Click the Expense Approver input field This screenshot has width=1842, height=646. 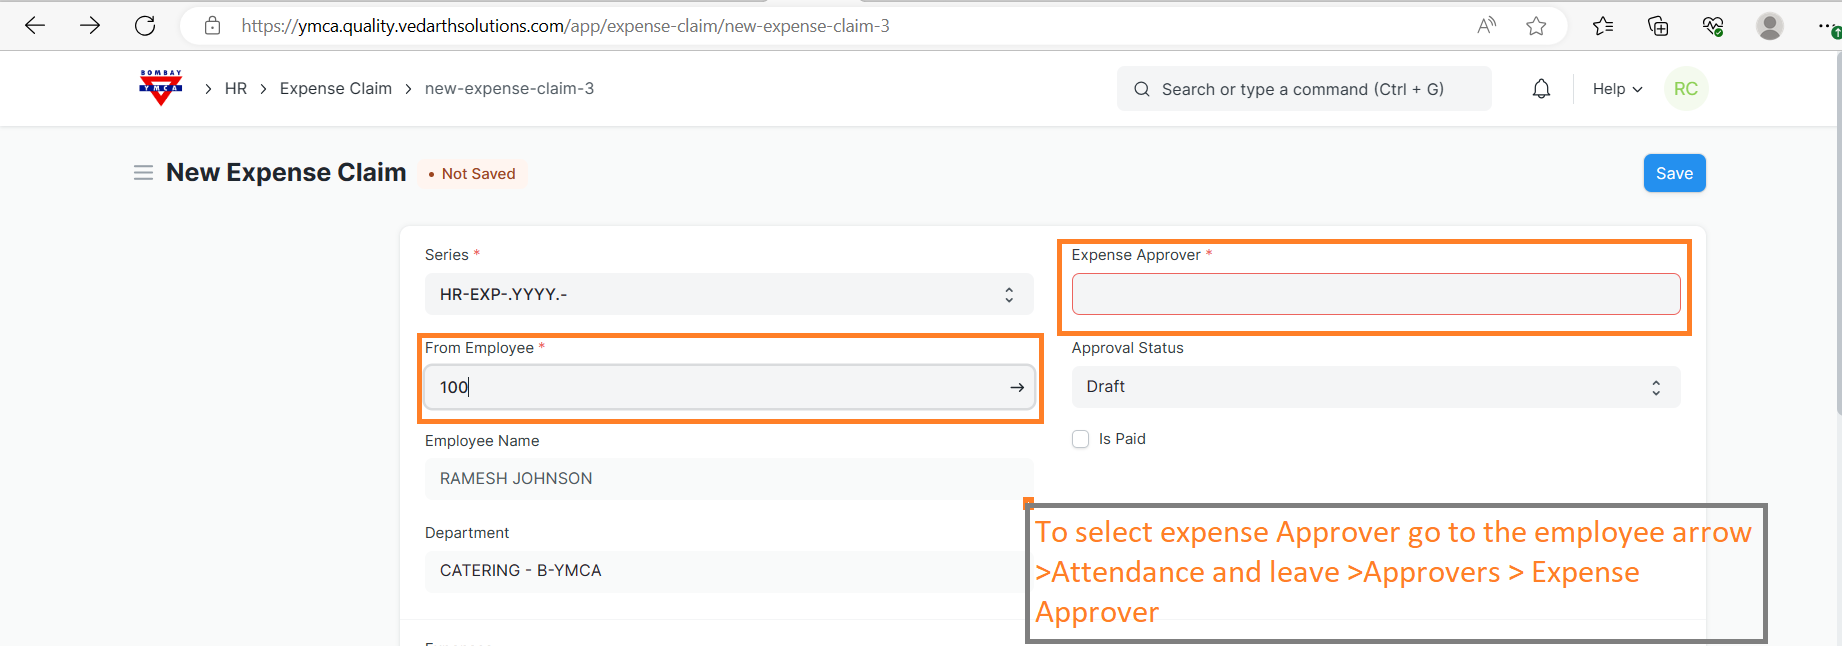click(1375, 294)
